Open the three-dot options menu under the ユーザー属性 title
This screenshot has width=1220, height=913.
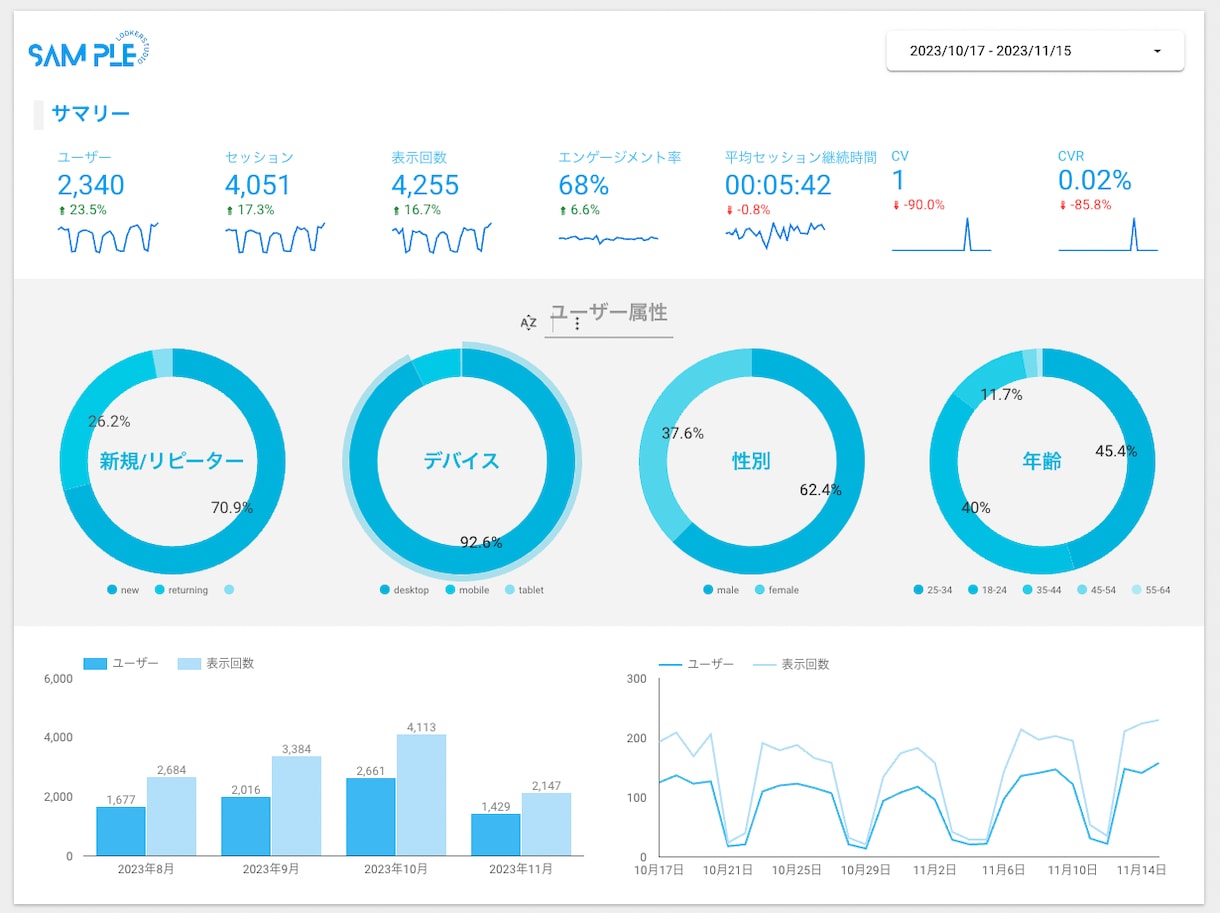pyautogui.click(x=577, y=323)
